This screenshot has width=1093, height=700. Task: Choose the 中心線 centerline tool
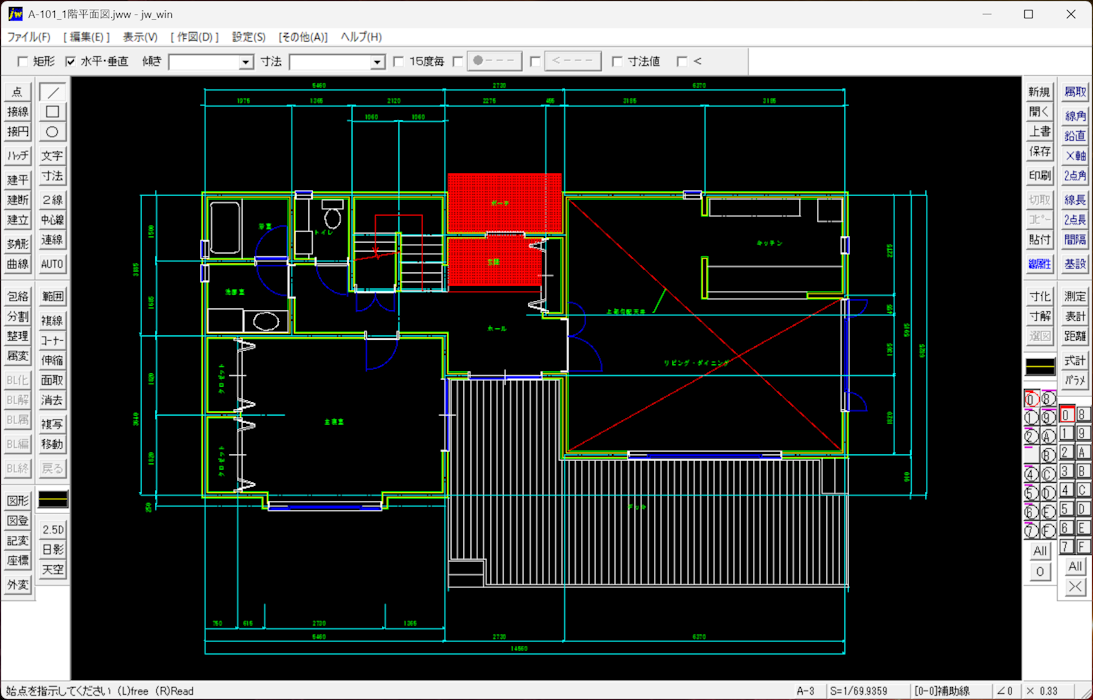[x=52, y=220]
